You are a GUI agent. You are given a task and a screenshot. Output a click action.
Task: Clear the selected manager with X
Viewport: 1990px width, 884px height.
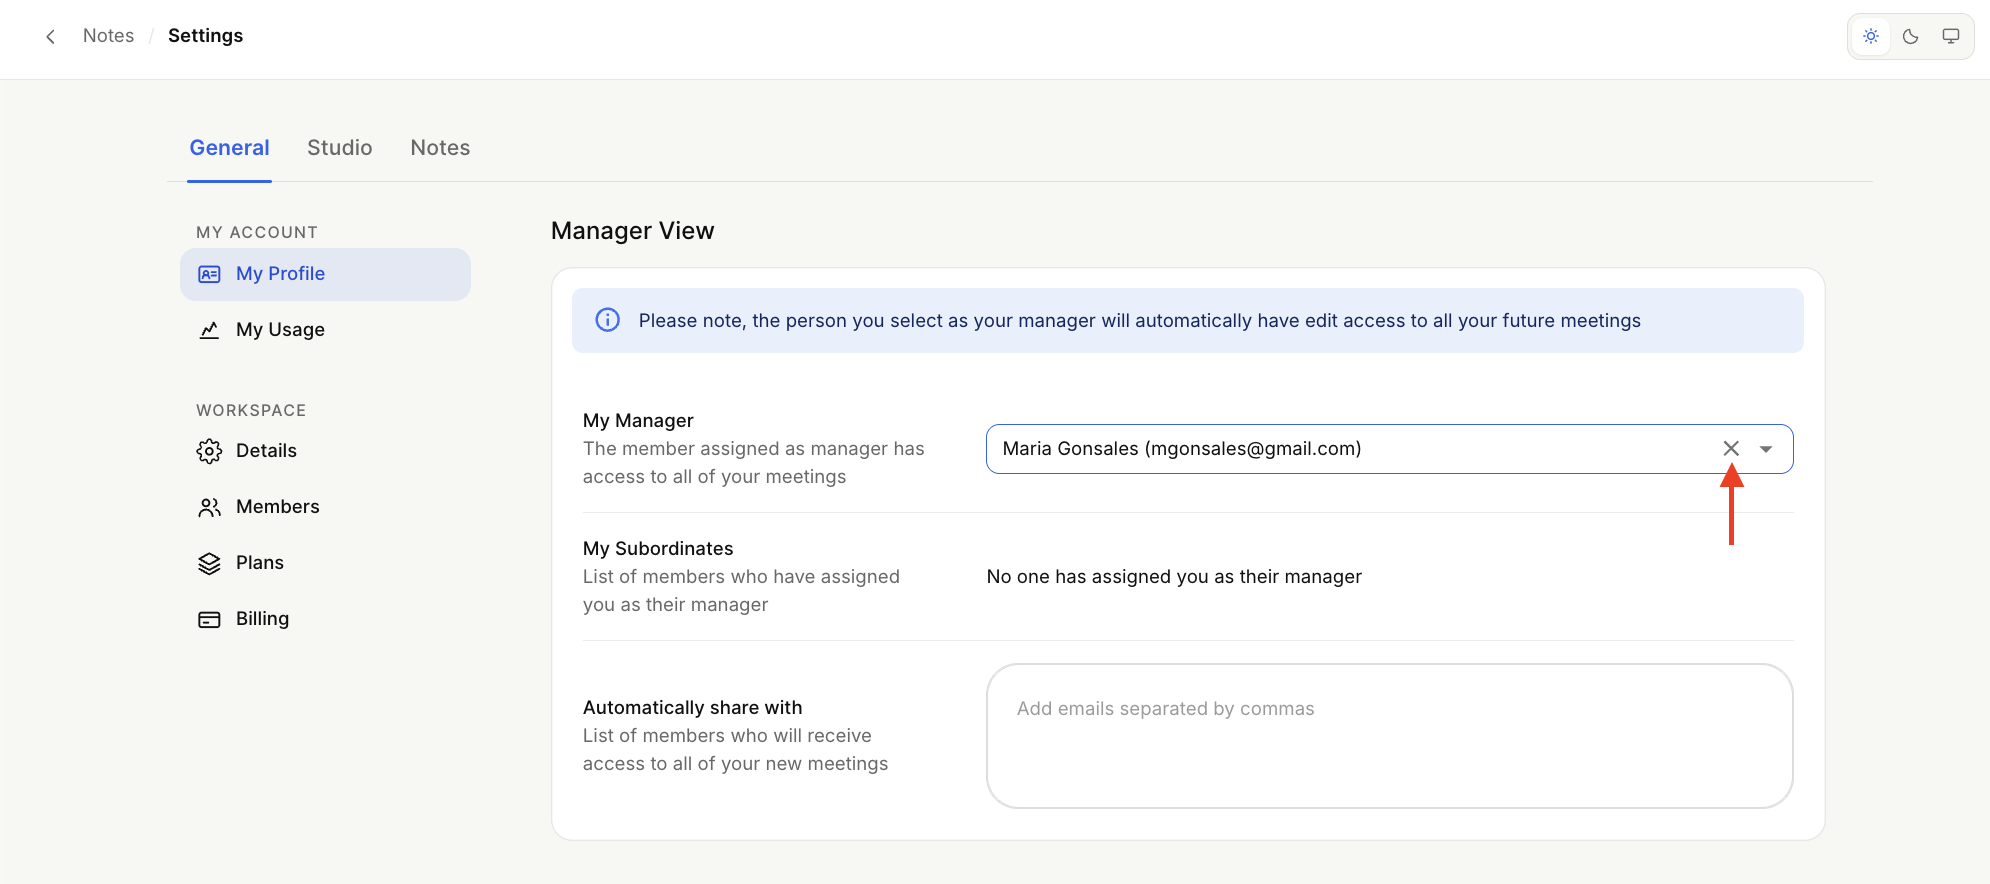(x=1731, y=449)
